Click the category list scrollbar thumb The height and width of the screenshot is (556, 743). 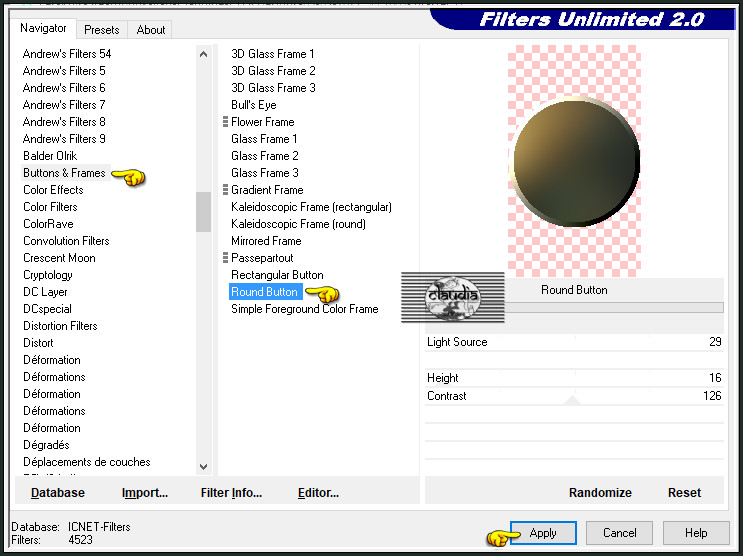click(204, 211)
